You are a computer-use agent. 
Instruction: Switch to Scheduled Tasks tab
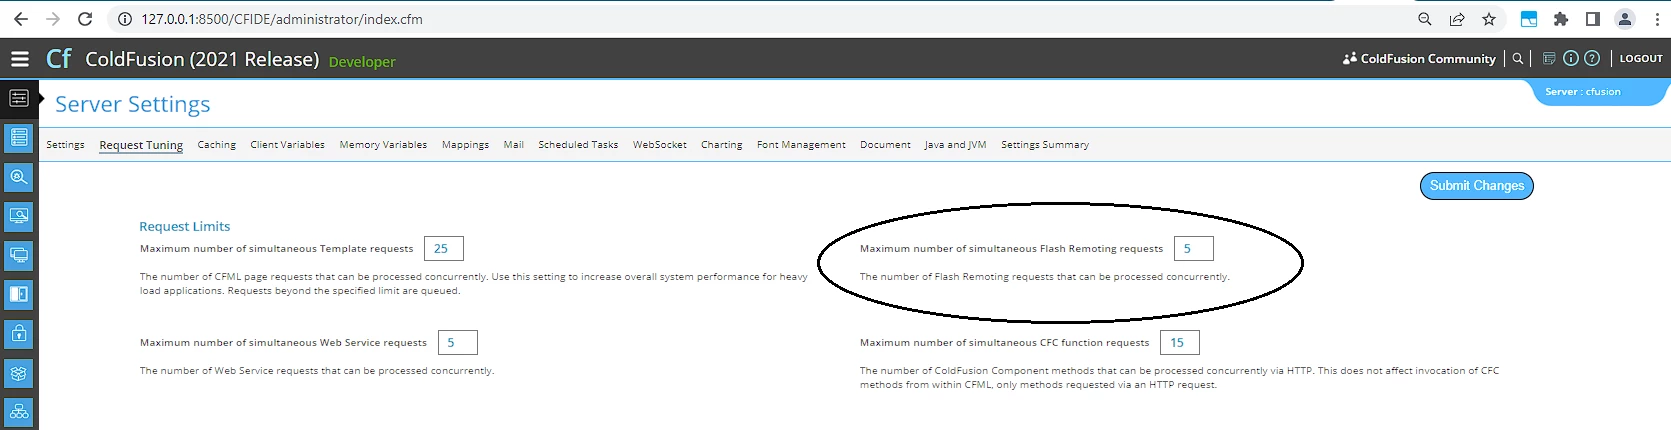tap(578, 145)
